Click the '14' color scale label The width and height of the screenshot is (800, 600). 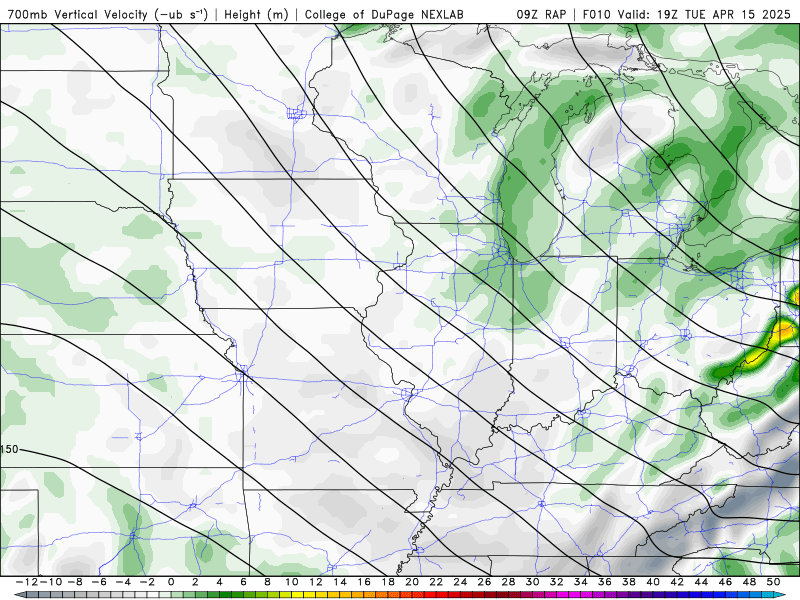pos(340,582)
